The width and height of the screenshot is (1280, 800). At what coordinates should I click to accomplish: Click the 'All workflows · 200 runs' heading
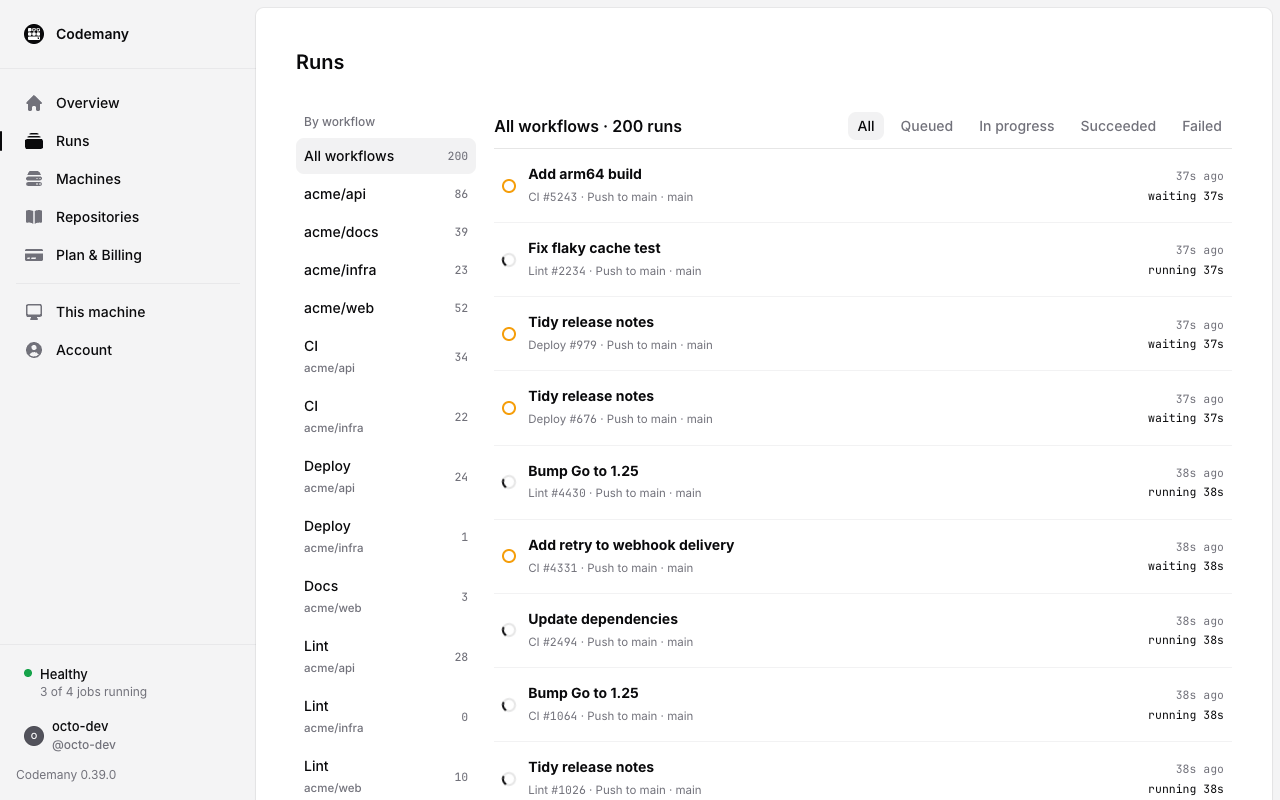pos(588,126)
